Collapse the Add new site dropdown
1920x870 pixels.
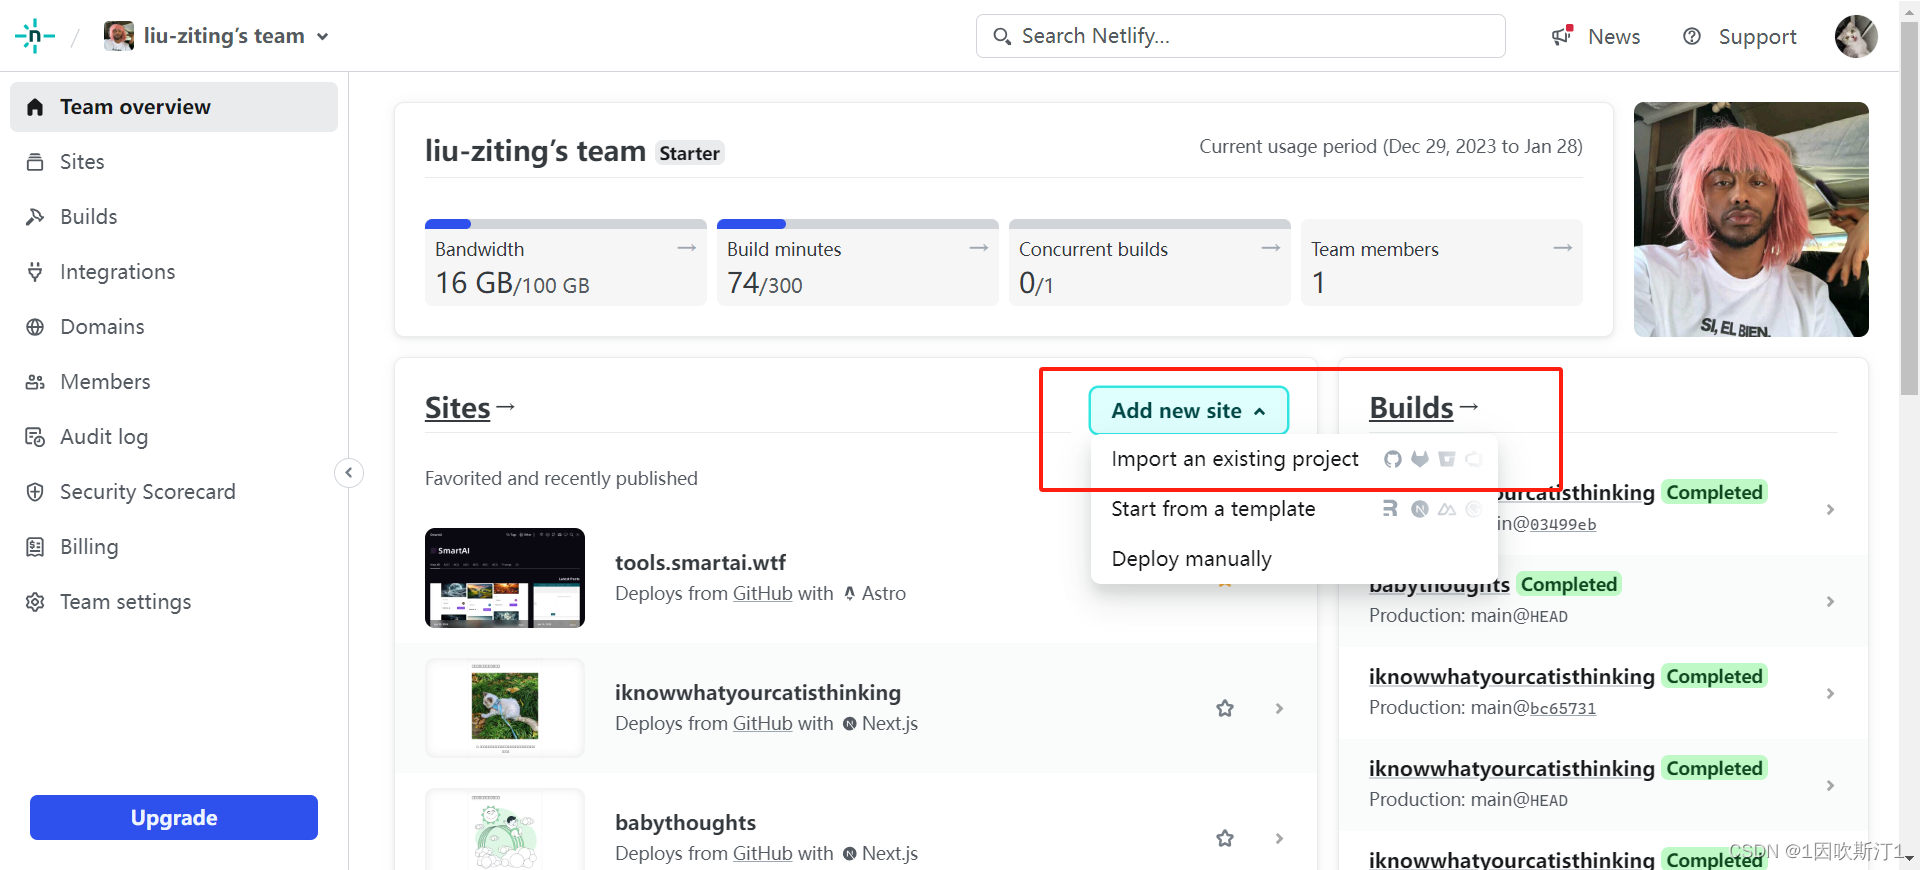tap(1189, 410)
